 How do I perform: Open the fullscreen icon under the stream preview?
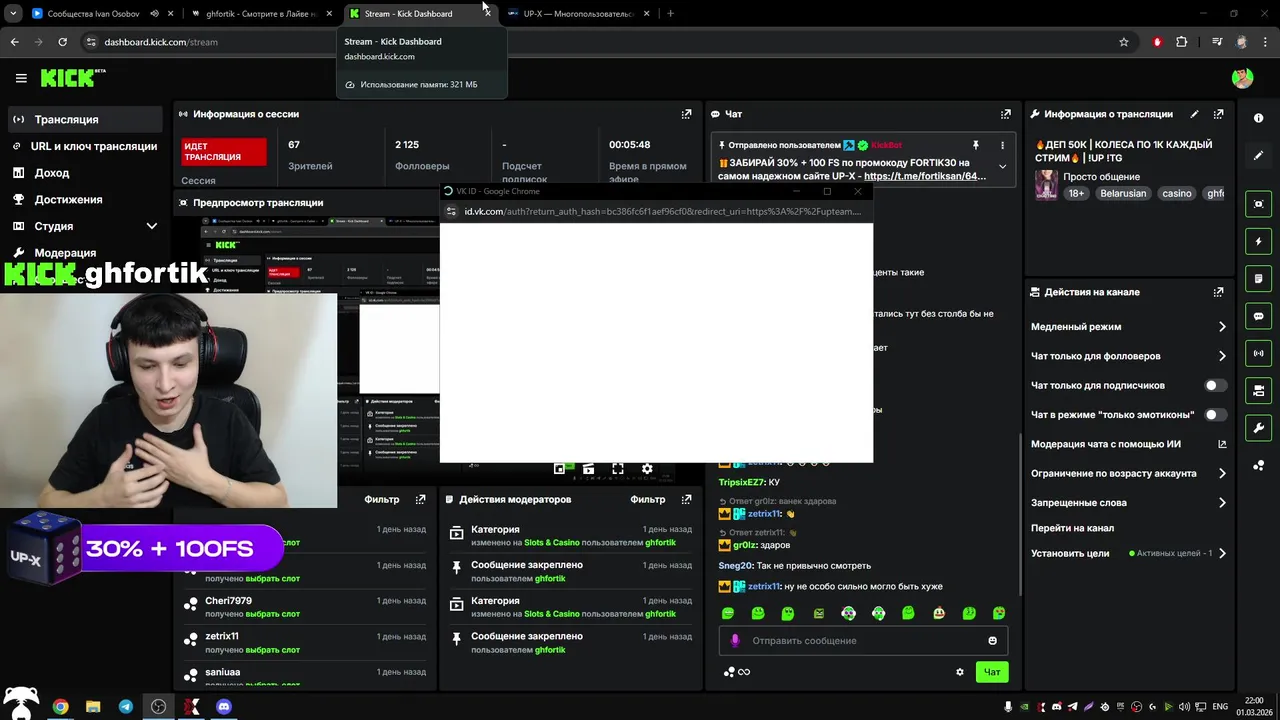pyautogui.click(x=618, y=469)
